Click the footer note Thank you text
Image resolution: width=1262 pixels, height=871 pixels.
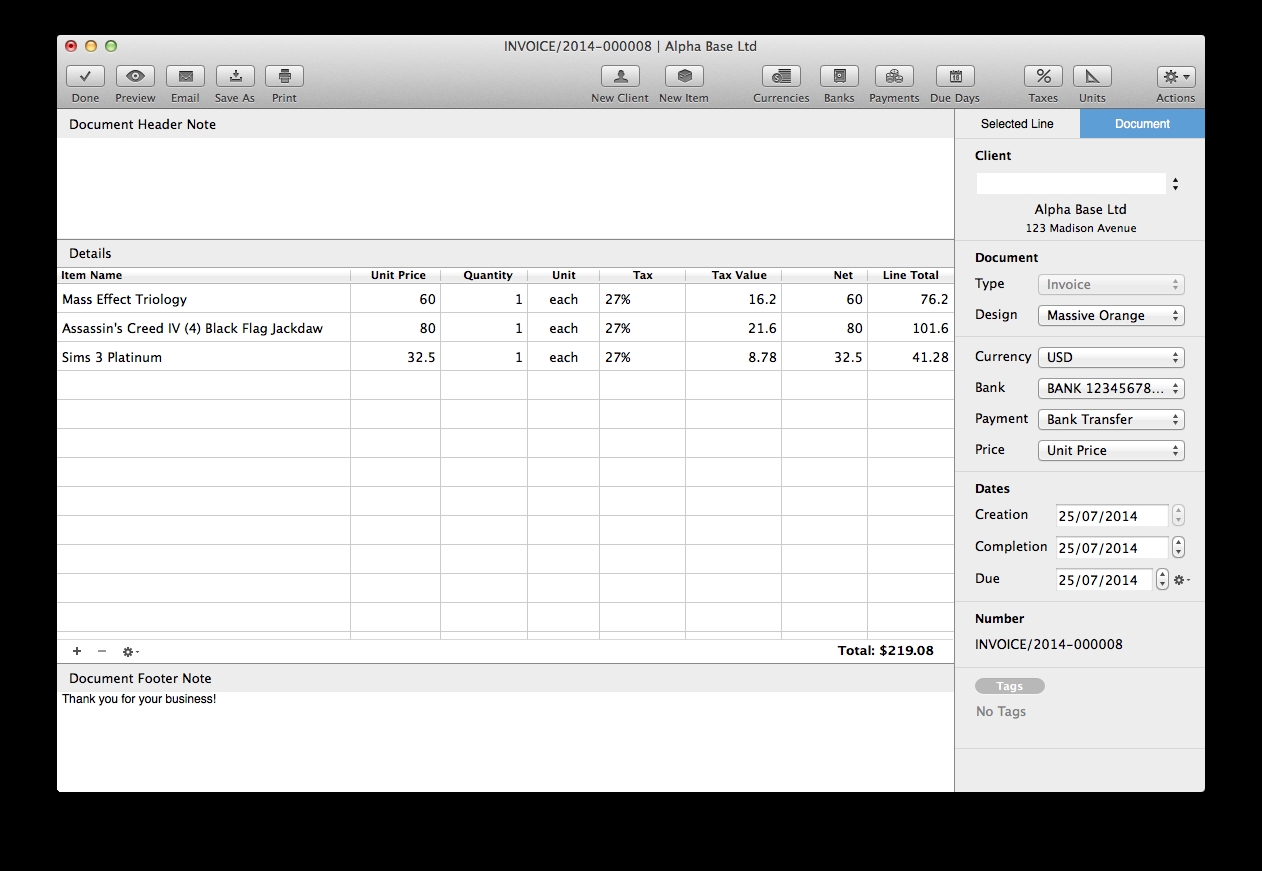coord(139,699)
